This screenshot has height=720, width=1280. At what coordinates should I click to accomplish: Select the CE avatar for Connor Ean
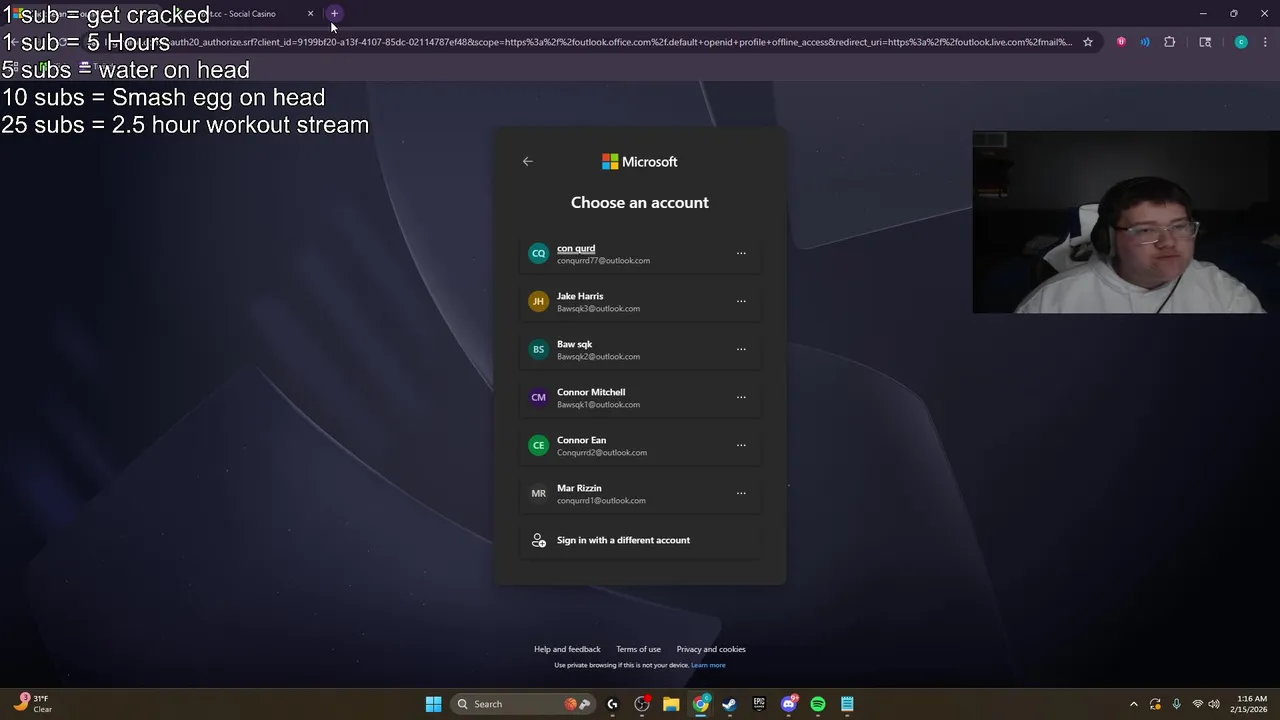(x=538, y=445)
